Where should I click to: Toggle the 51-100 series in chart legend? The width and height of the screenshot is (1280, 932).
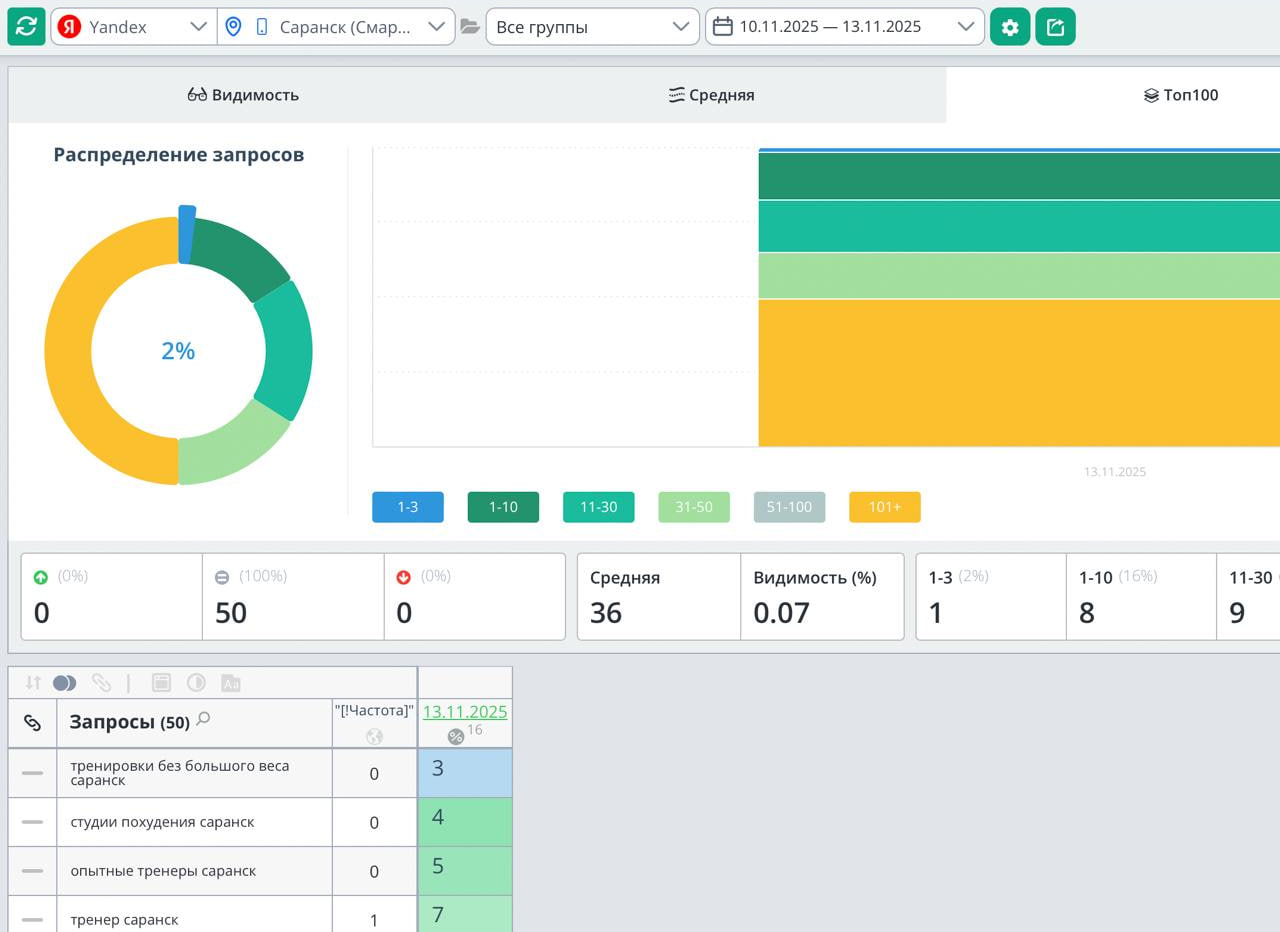(x=789, y=507)
